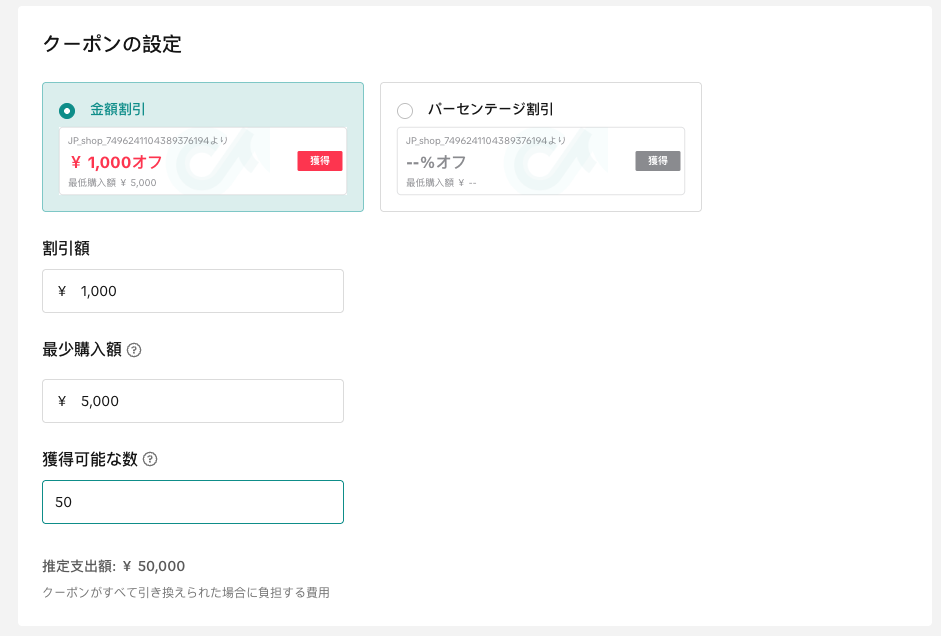Click the 最低購入額 ¥ -- preview line
The height and width of the screenshot is (636, 941).
(x=441, y=183)
